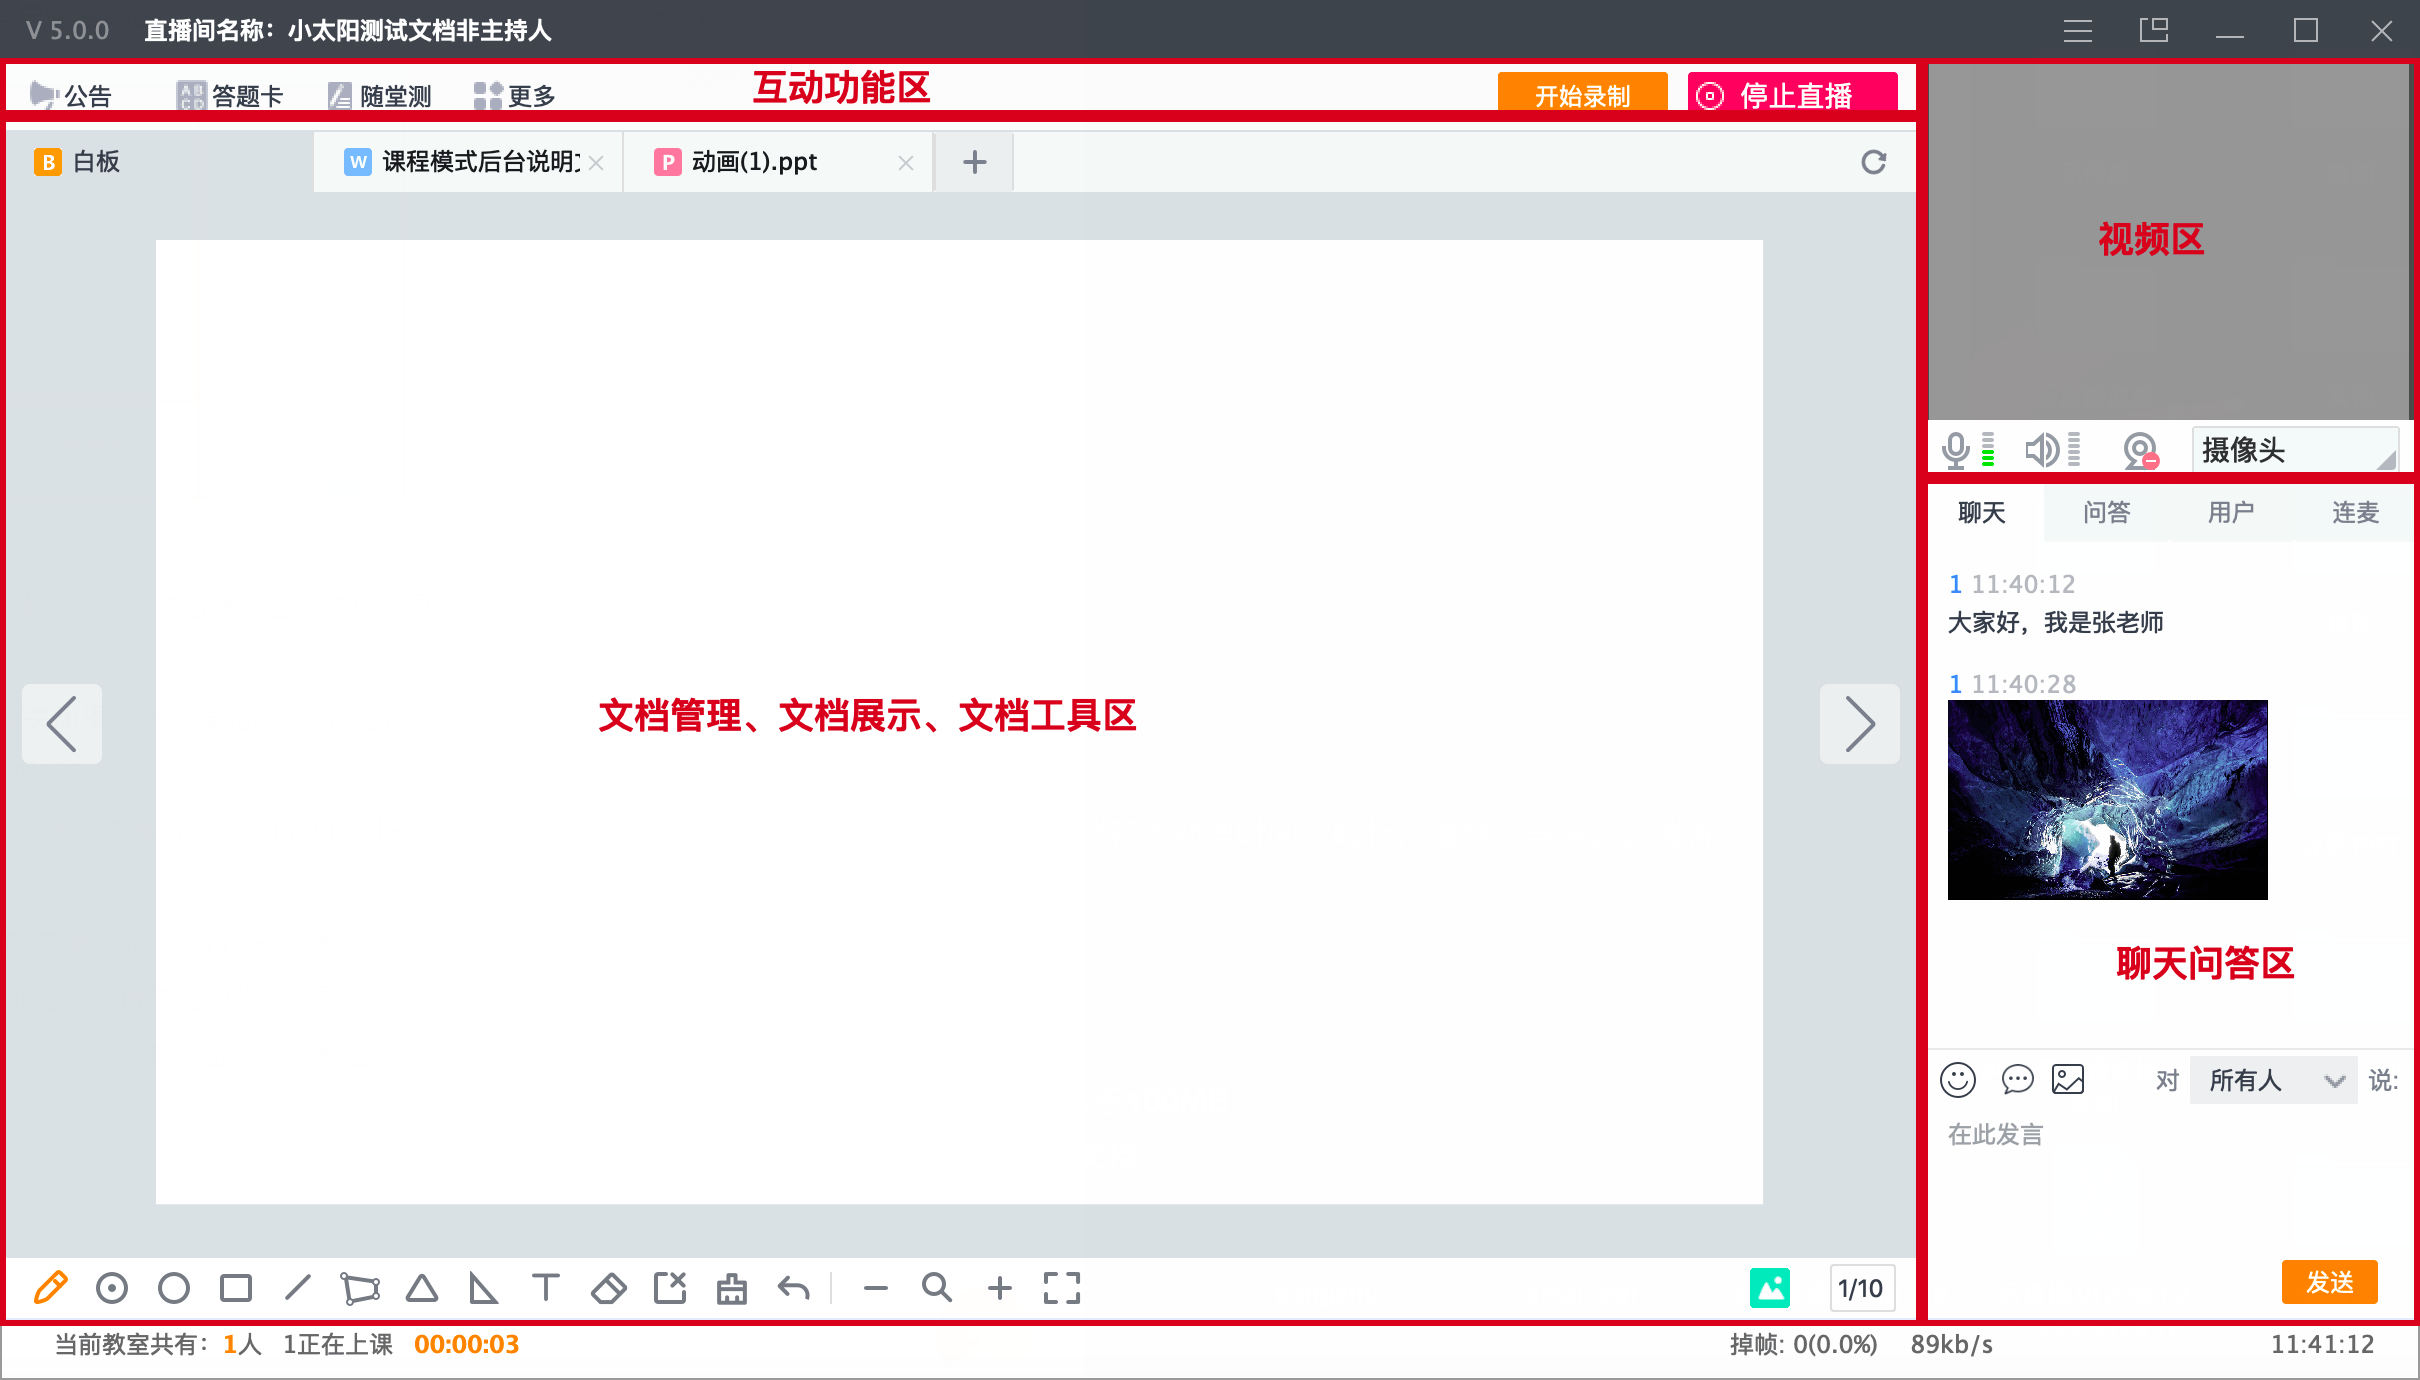Open the cave image in chat
Screen dimensions: 2420x1380
click(2108, 800)
